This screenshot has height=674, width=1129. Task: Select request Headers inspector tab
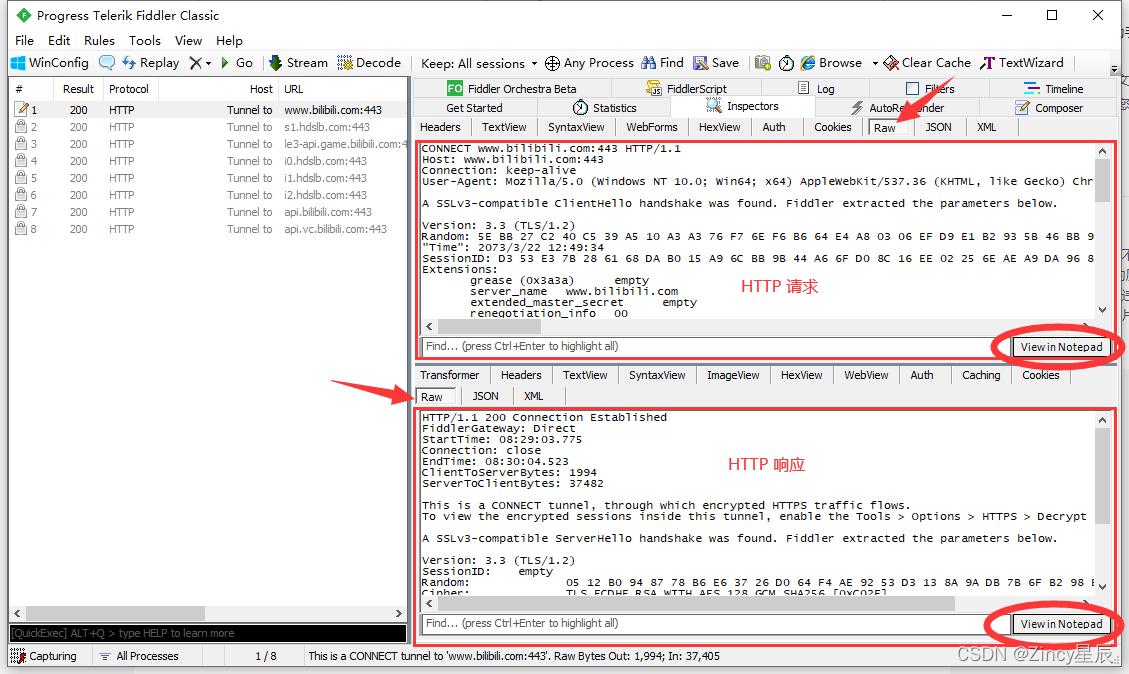tap(440, 127)
